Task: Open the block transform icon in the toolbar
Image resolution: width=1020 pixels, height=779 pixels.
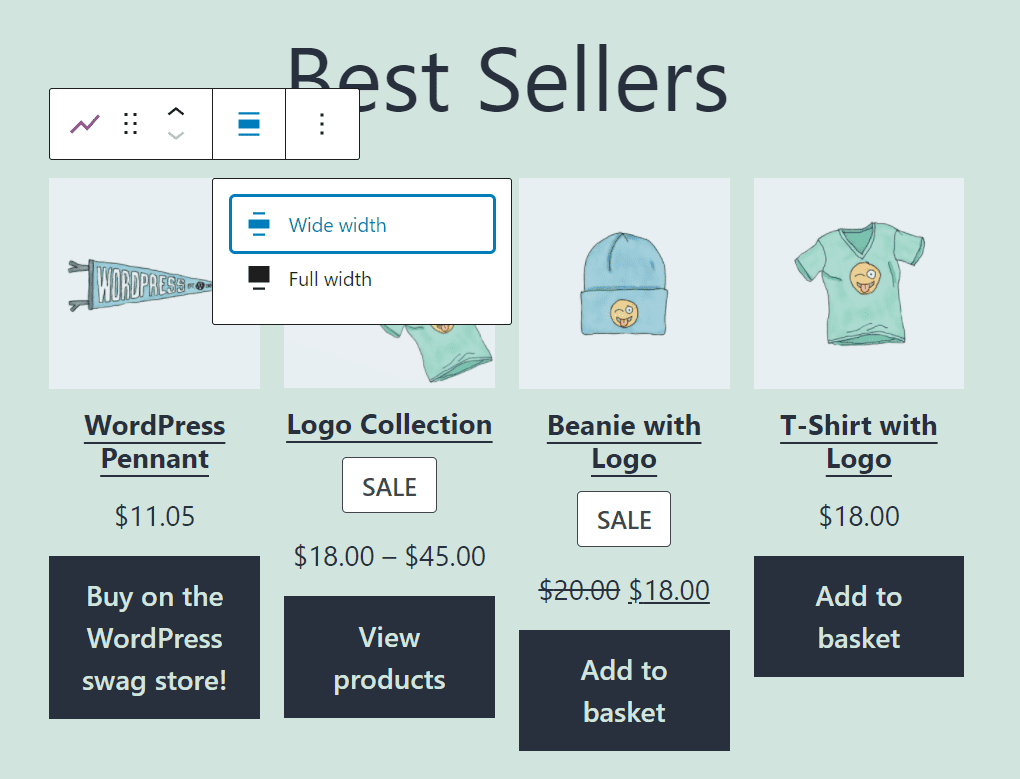Action: [84, 123]
